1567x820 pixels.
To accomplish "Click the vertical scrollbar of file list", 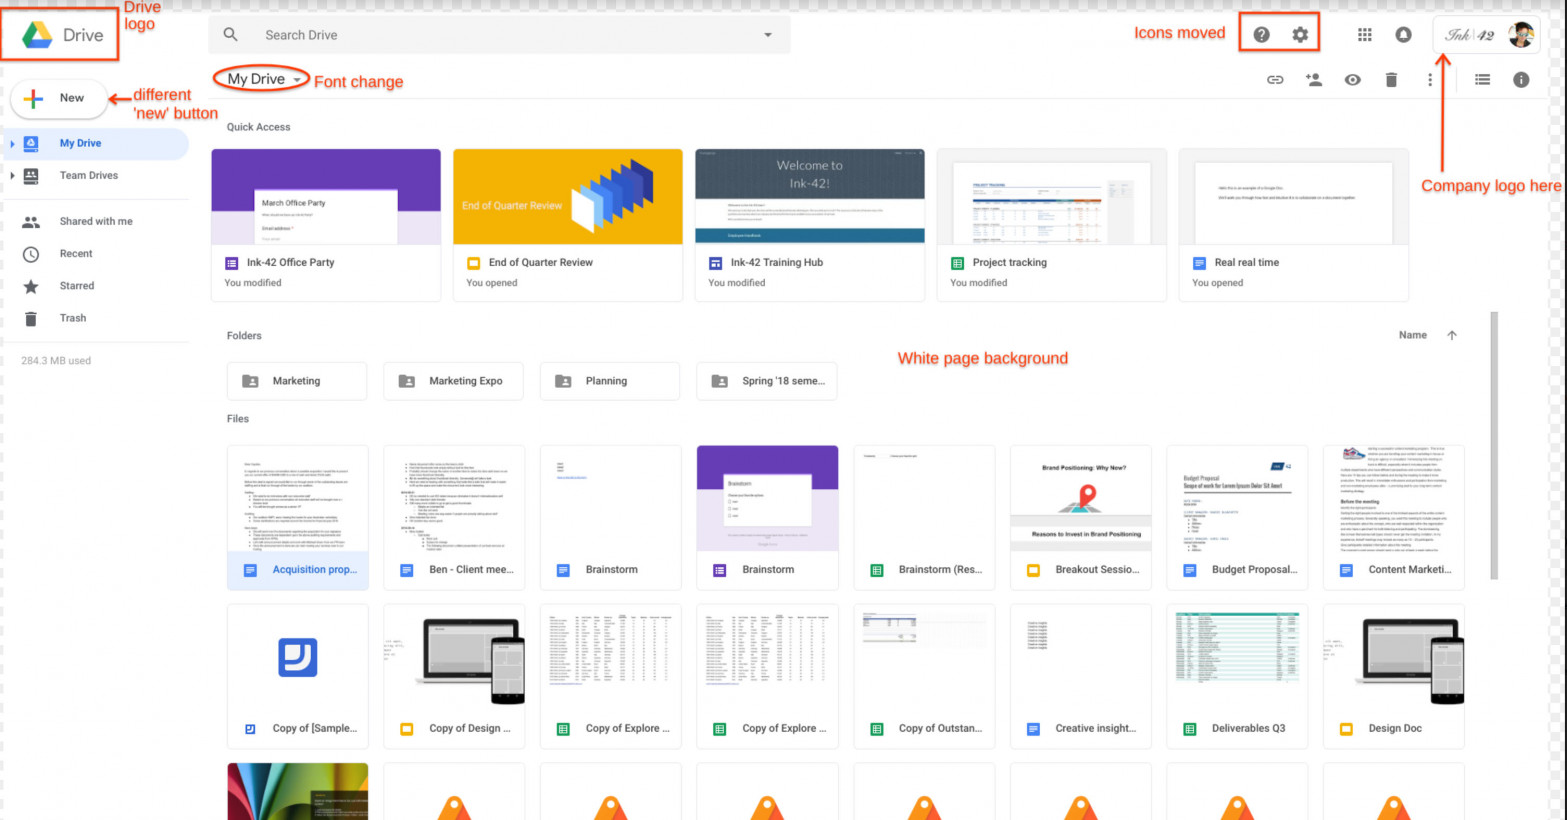I will pos(1494,445).
